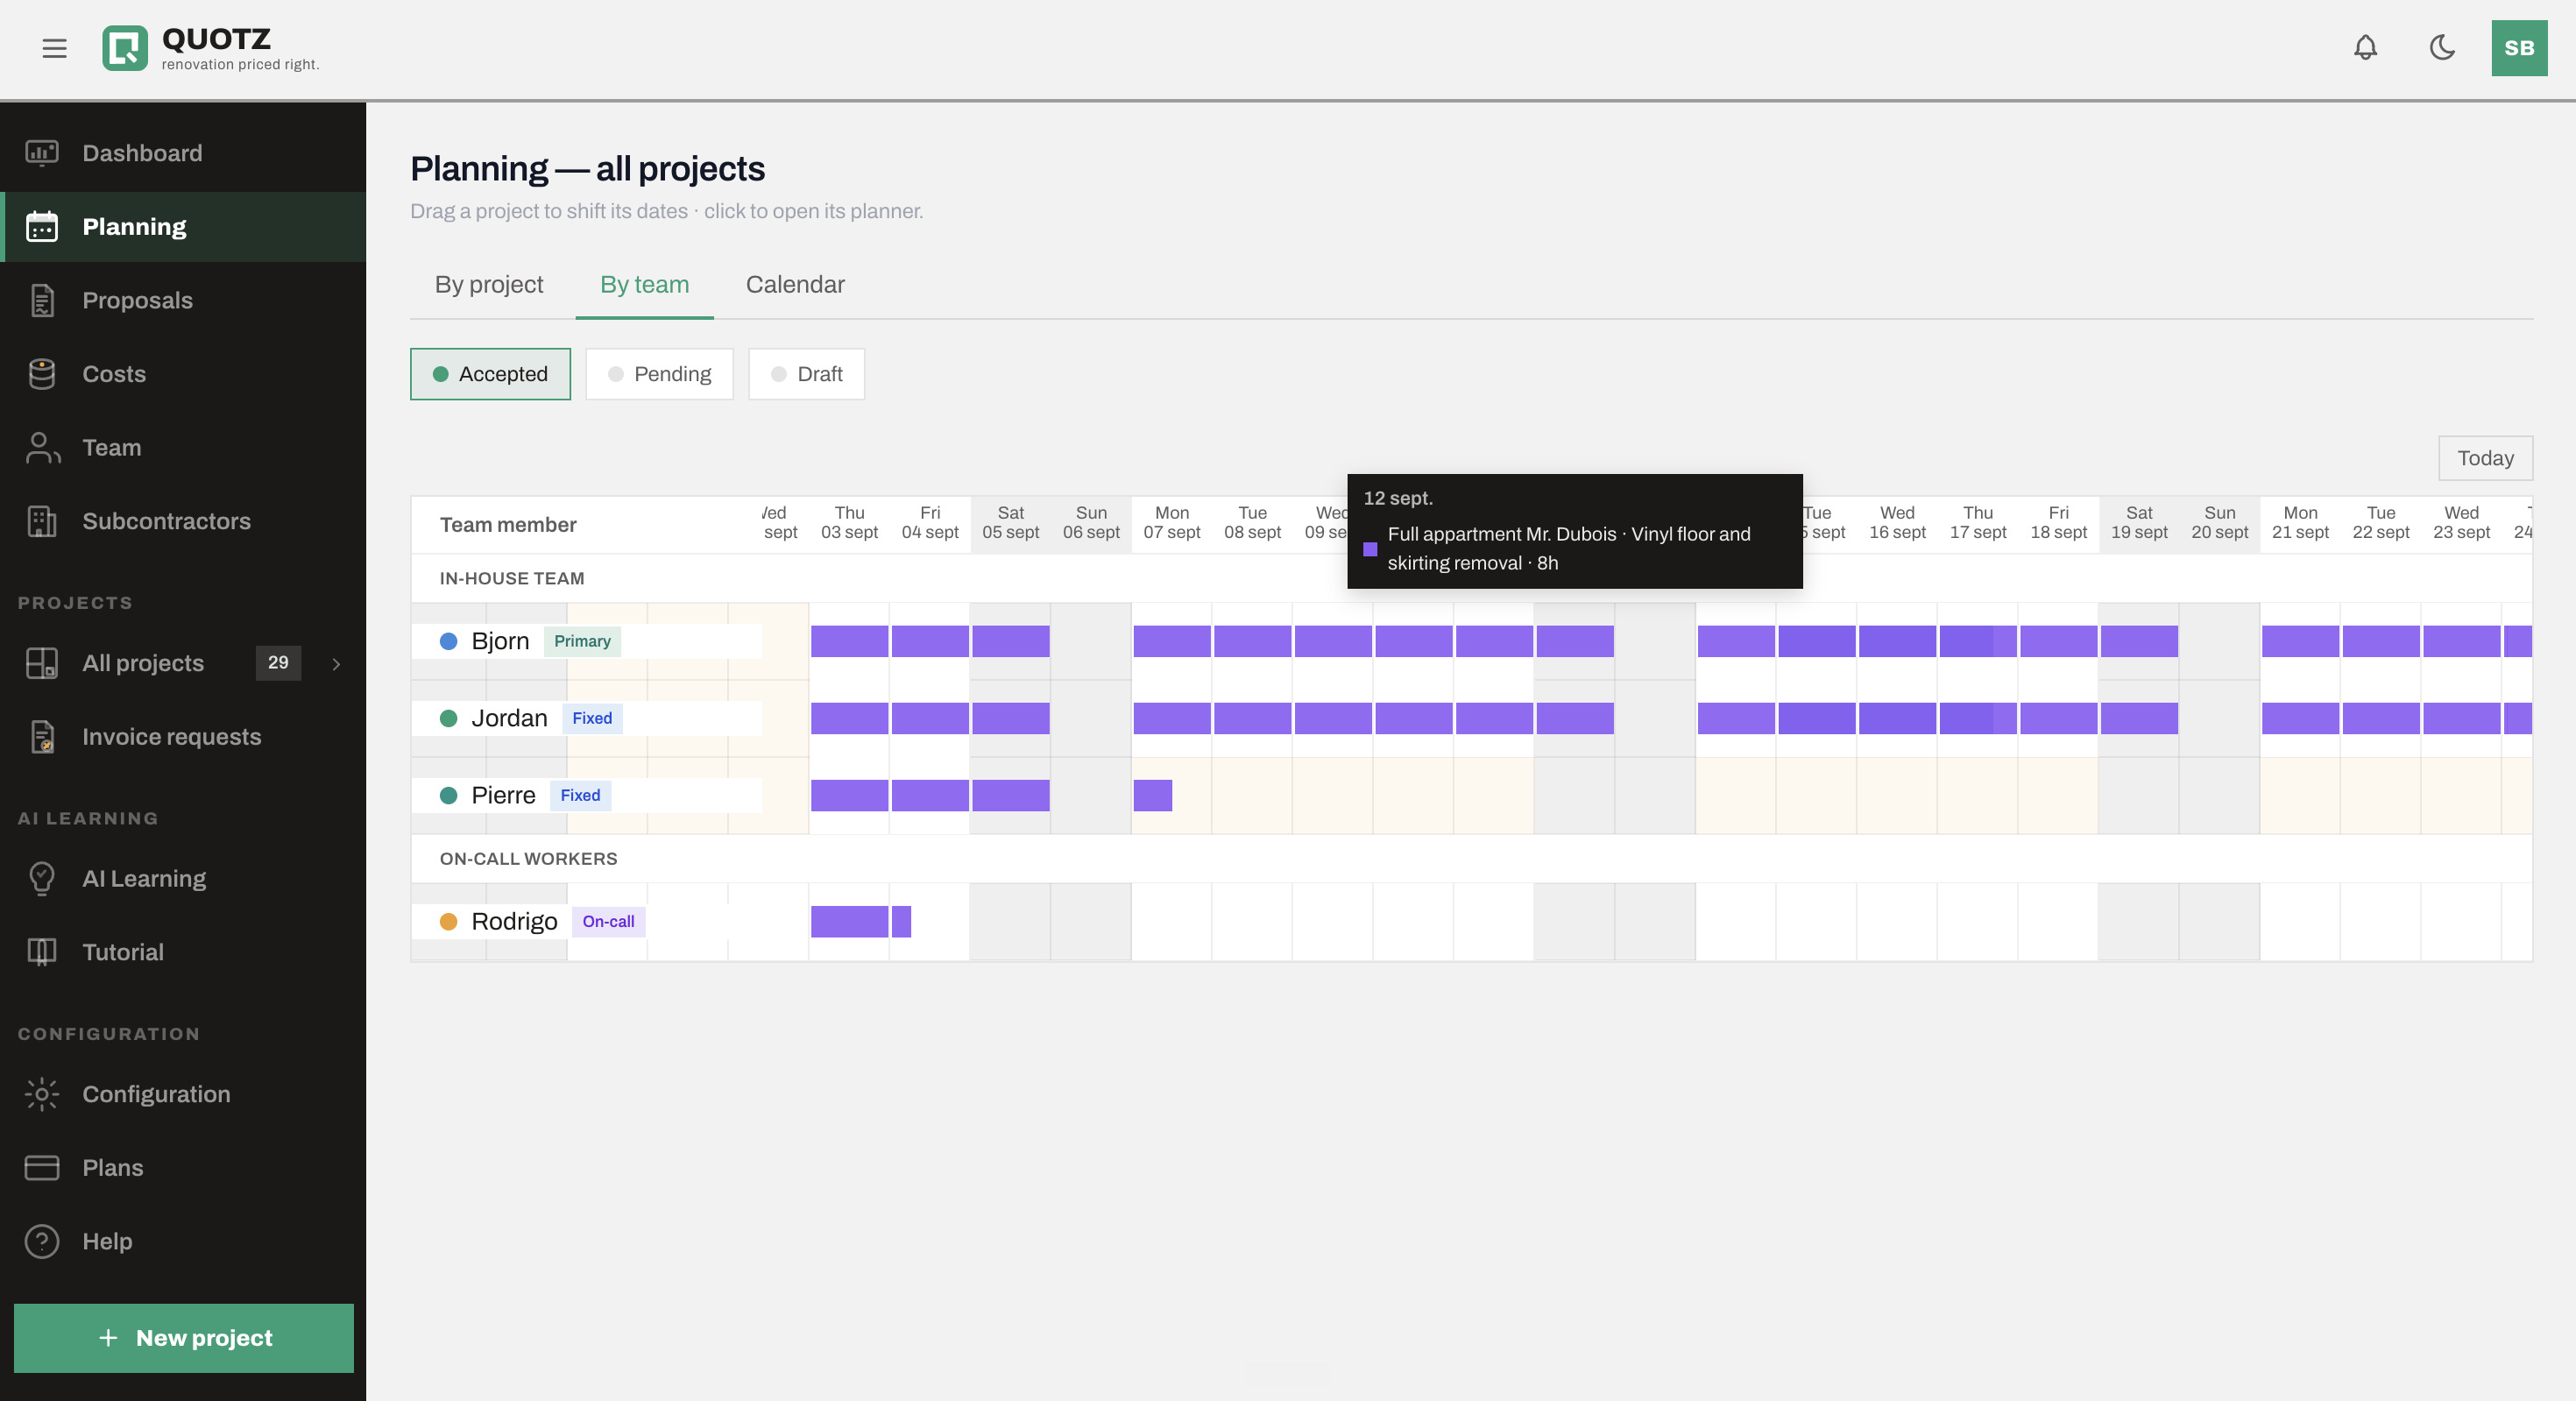The height and width of the screenshot is (1401, 2576).
Task: Click the All projects icon
Action: tap(42, 663)
